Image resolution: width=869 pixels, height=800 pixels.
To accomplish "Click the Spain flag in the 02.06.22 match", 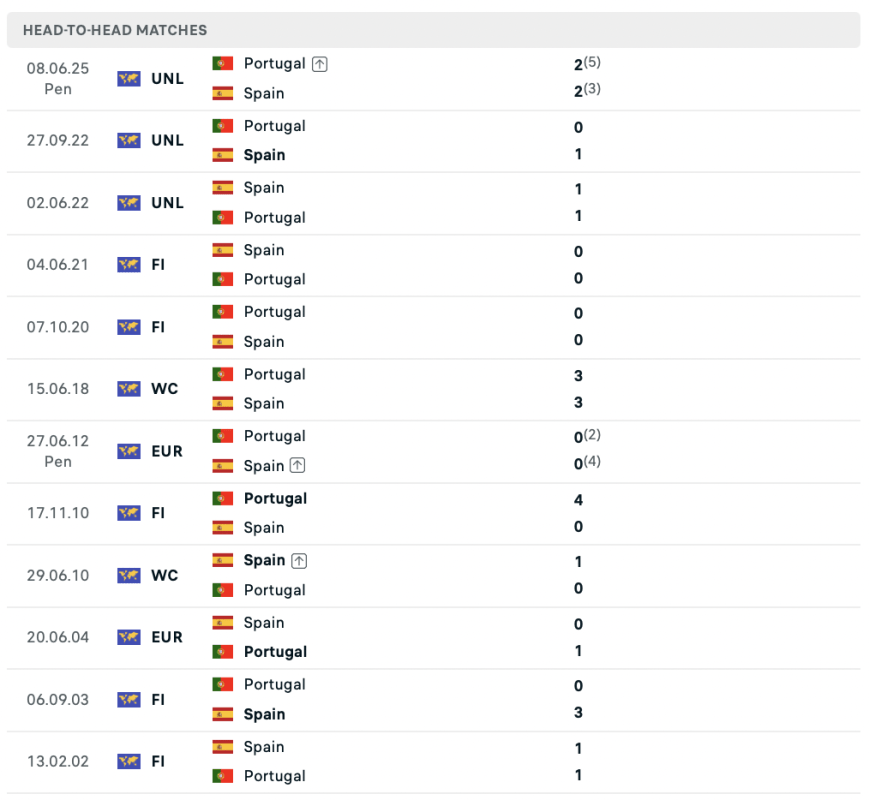I will point(222,187).
